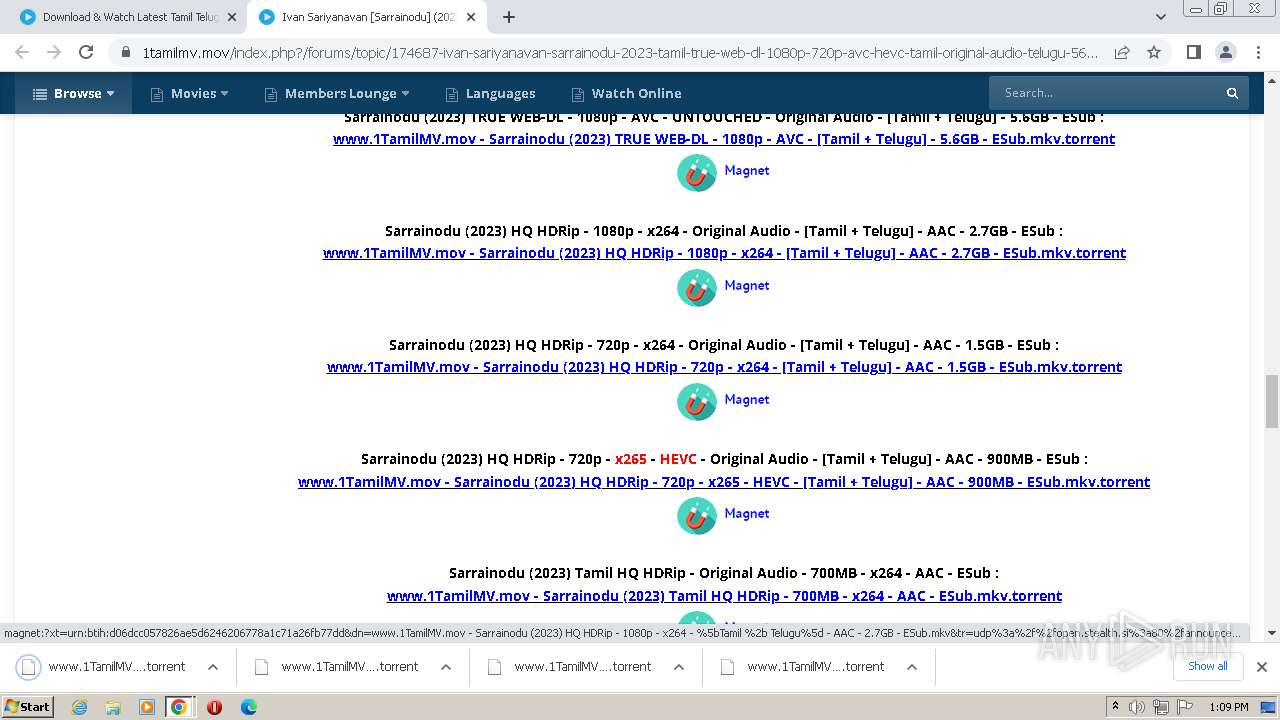
Task: Close the Ivan Sariyanavan tab
Action: coord(471,17)
